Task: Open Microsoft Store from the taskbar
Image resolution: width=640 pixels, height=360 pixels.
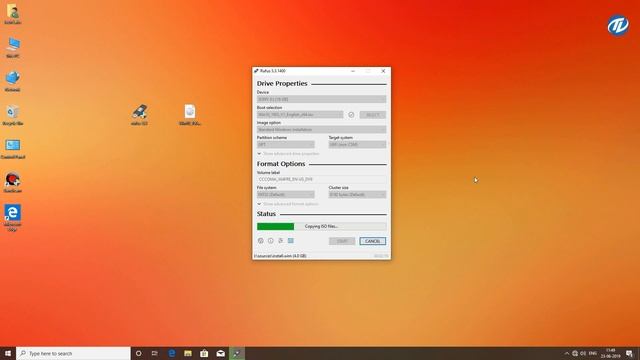Action: click(x=204, y=353)
